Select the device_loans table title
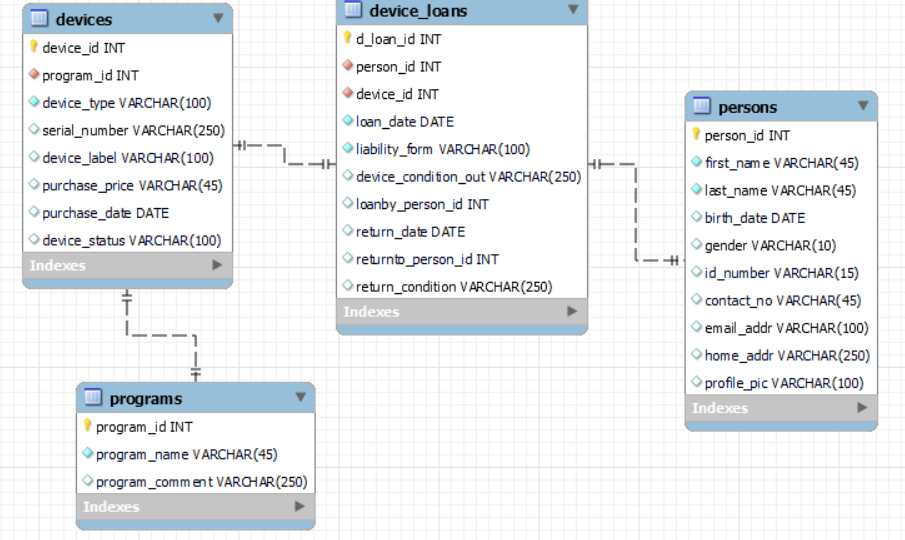The height and width of the screenshot is (540, 905). pos(418,11)
